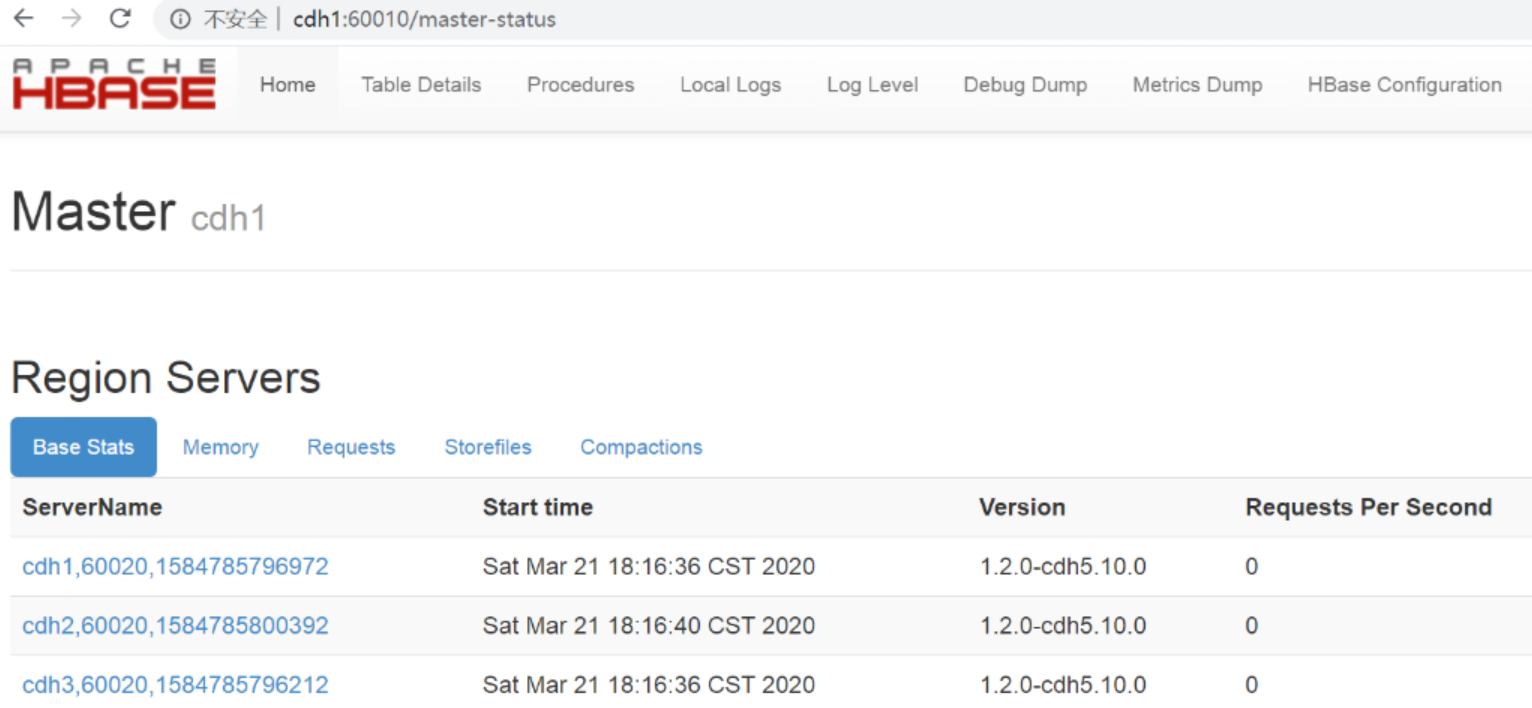The width and height of the screenshot is (1532, 708).
Task: Open HBase Configuration page
Action: 1404,85
